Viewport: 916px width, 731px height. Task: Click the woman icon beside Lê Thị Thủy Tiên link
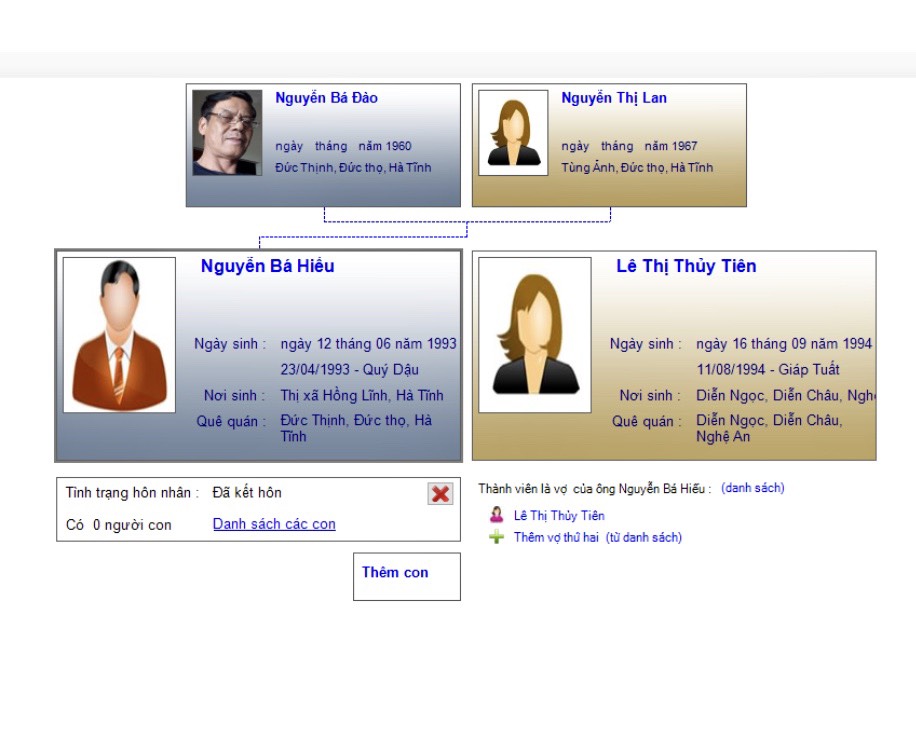(497, 515)
